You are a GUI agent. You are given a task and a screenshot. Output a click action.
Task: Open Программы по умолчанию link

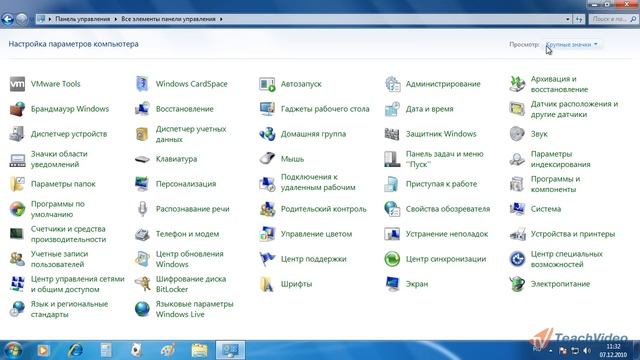(x=58, y=209)
